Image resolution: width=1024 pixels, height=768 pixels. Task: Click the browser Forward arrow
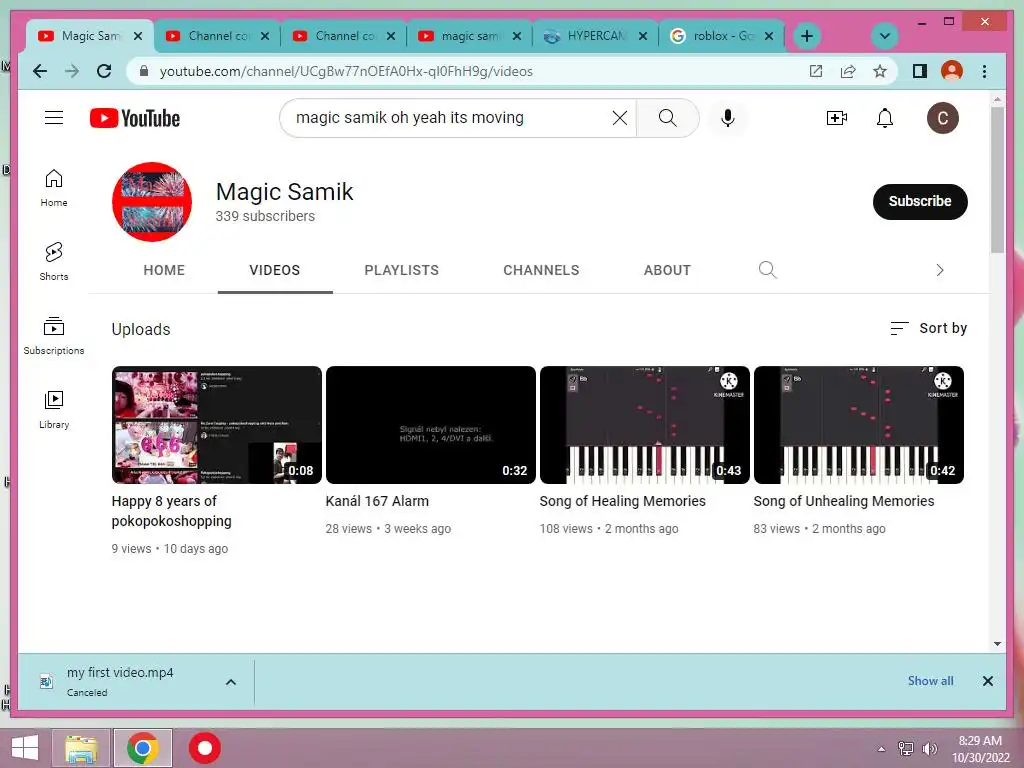point(72,71)
